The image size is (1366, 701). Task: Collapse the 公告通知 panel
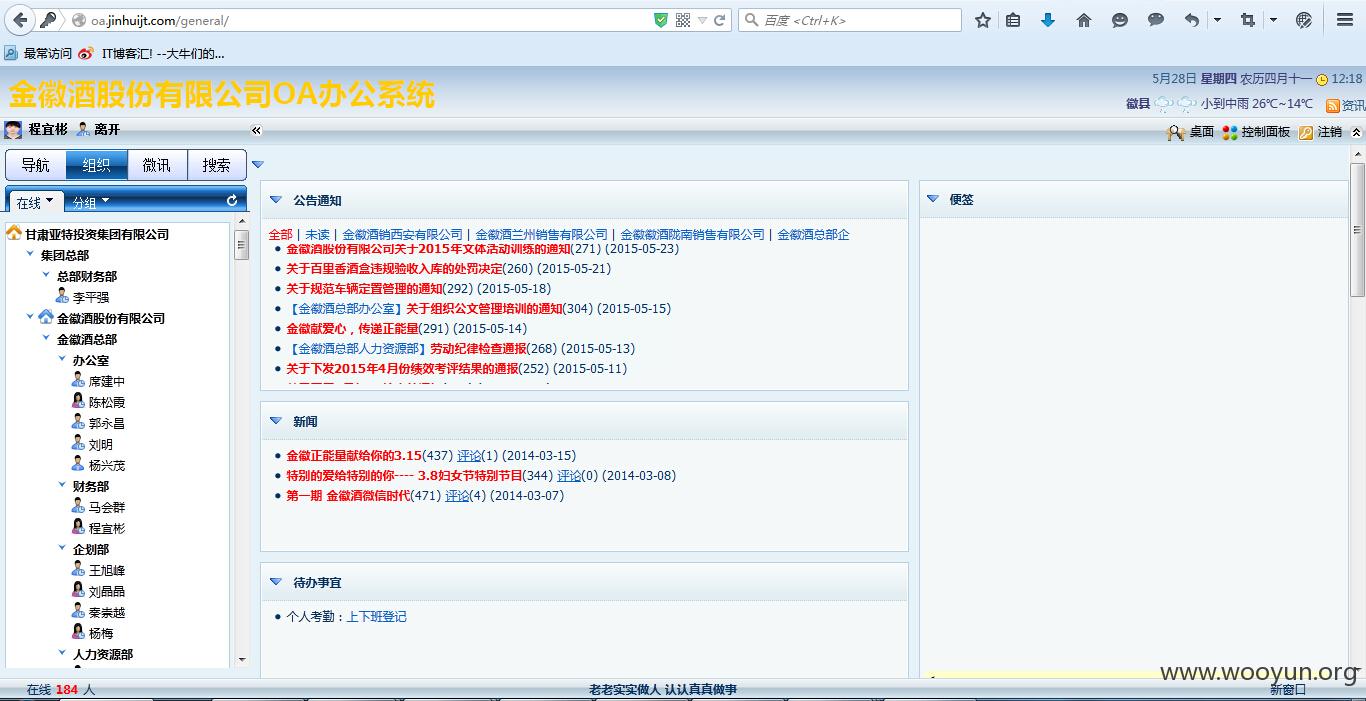pyautogui.click(x=276, y=200)
